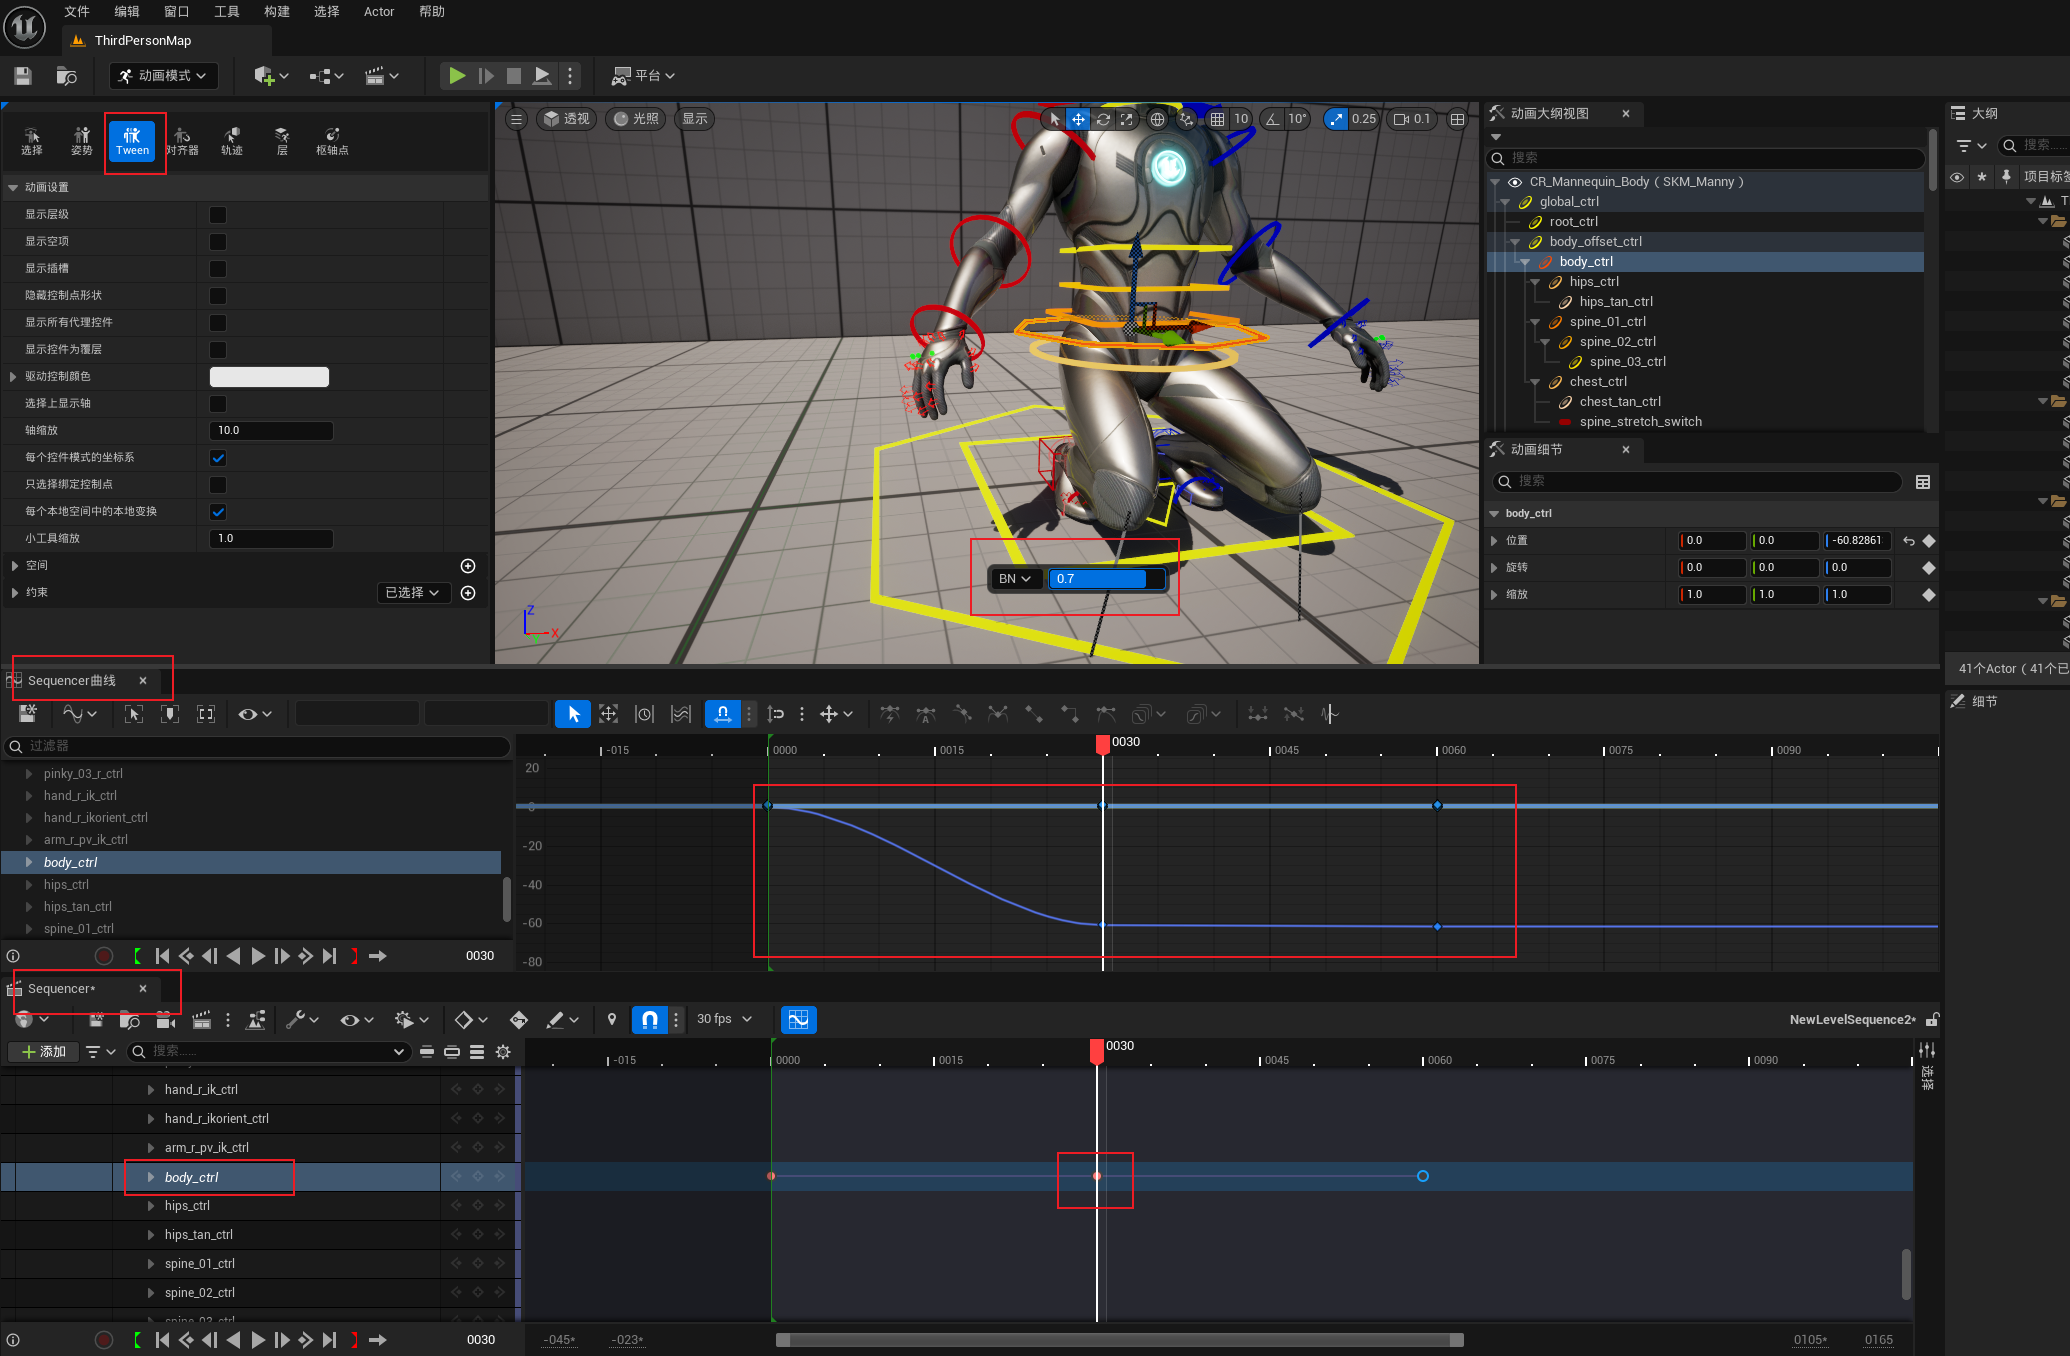Click the BN tween blend slider
Screen dimensions: 2070x1356
point(1105,579)
